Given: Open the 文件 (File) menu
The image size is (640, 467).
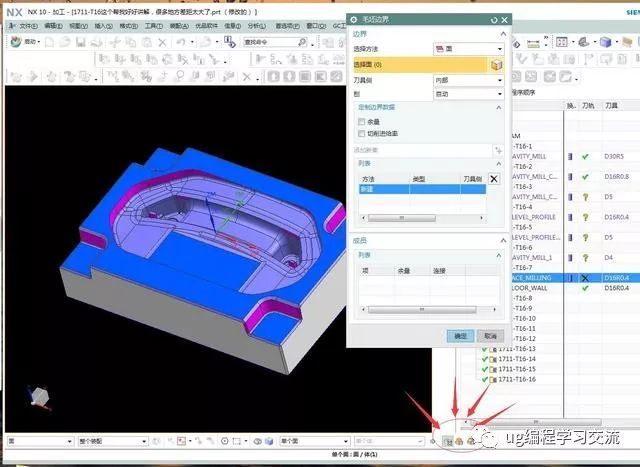Looking at the screenshot, I should (x=28, y=26).
